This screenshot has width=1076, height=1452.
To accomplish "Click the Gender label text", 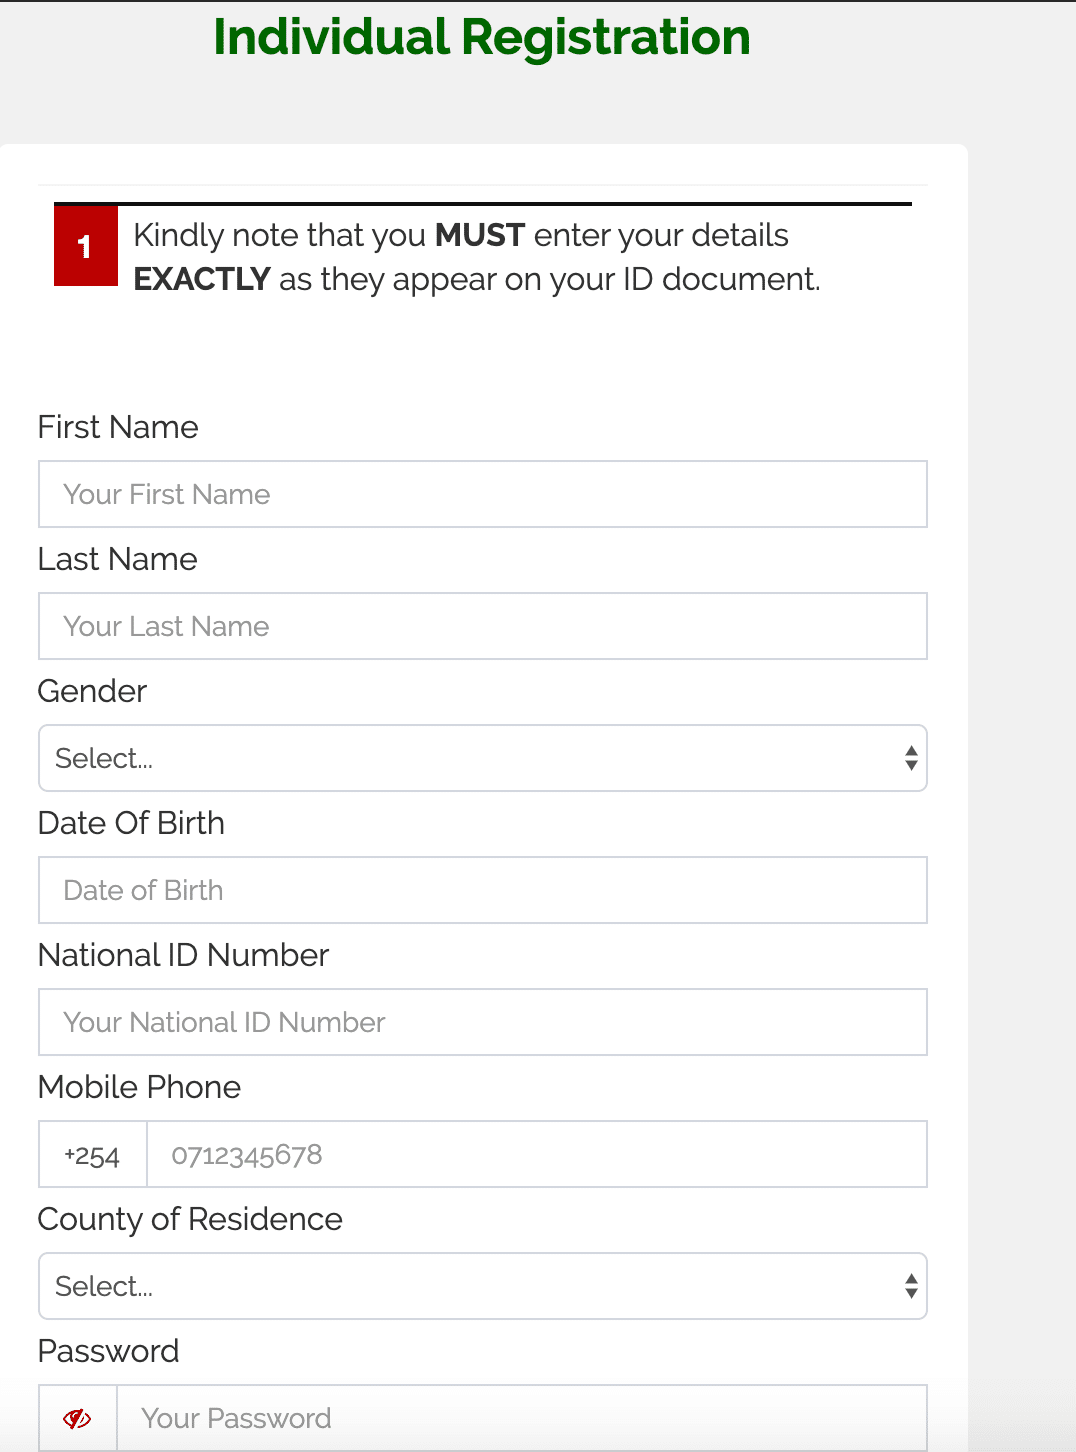I will (x=92, y=691).
